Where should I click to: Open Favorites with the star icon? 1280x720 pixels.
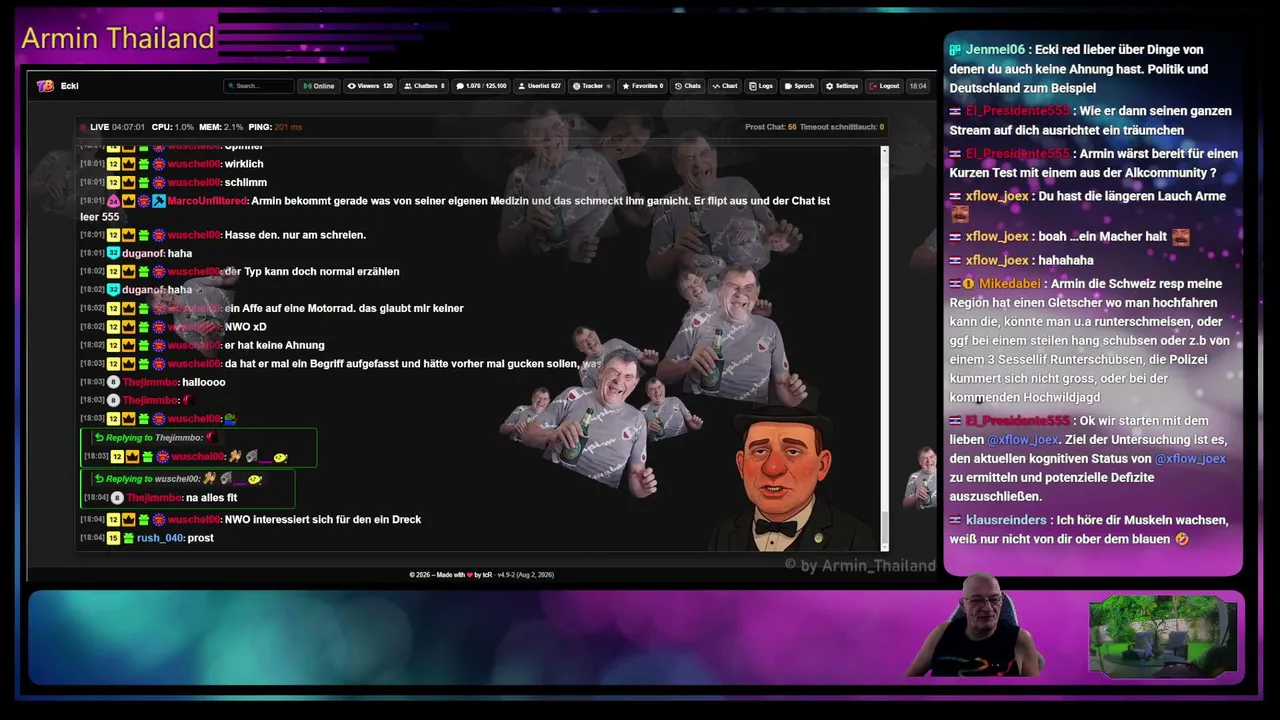tap(643, 86)
